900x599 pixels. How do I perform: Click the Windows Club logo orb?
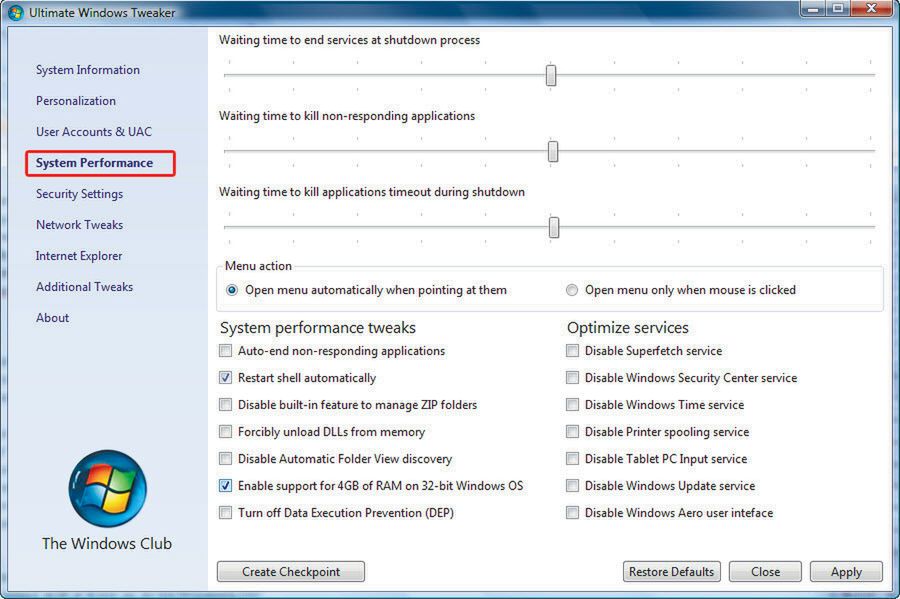click(108, 488)
